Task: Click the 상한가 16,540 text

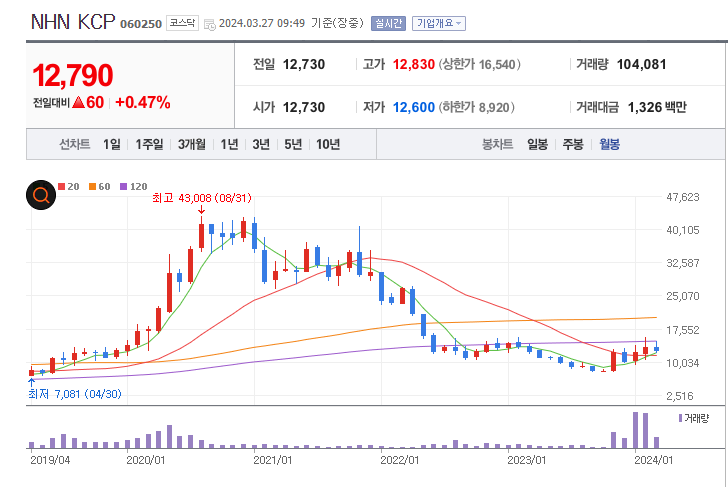Action: coord(479,65)
